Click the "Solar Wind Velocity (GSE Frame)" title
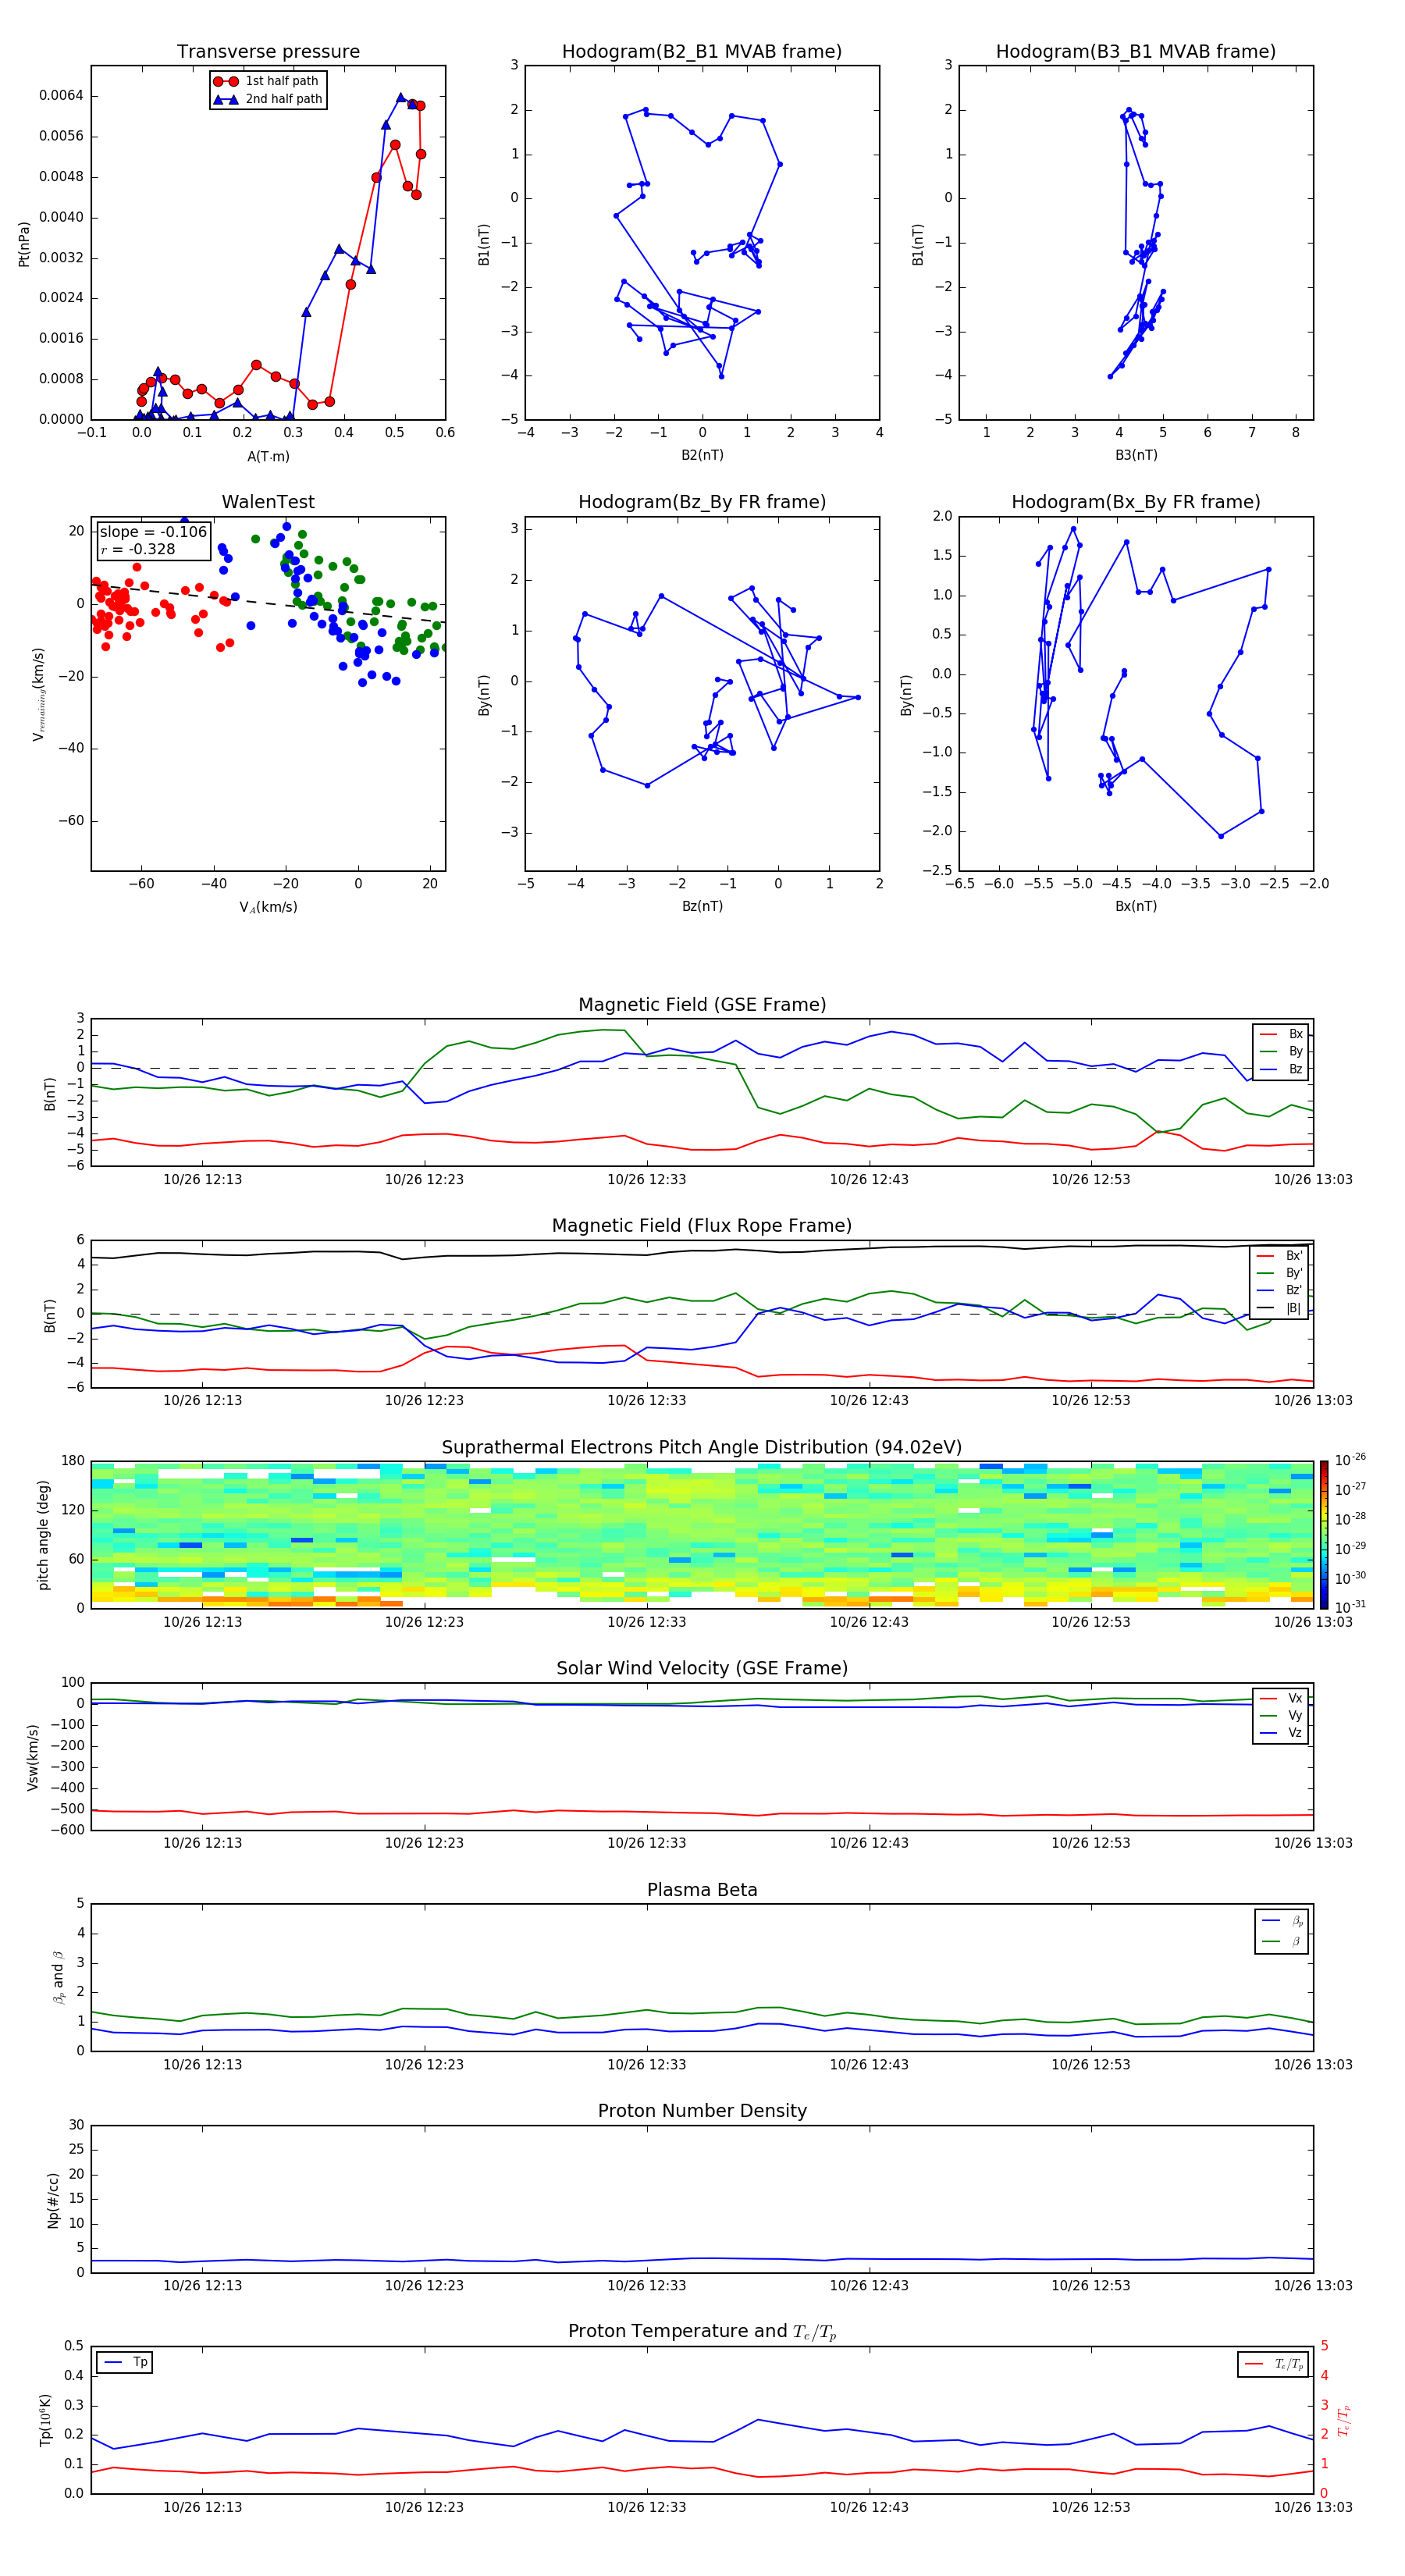The image size is (1405, 2576). (x=702, y=1668)
